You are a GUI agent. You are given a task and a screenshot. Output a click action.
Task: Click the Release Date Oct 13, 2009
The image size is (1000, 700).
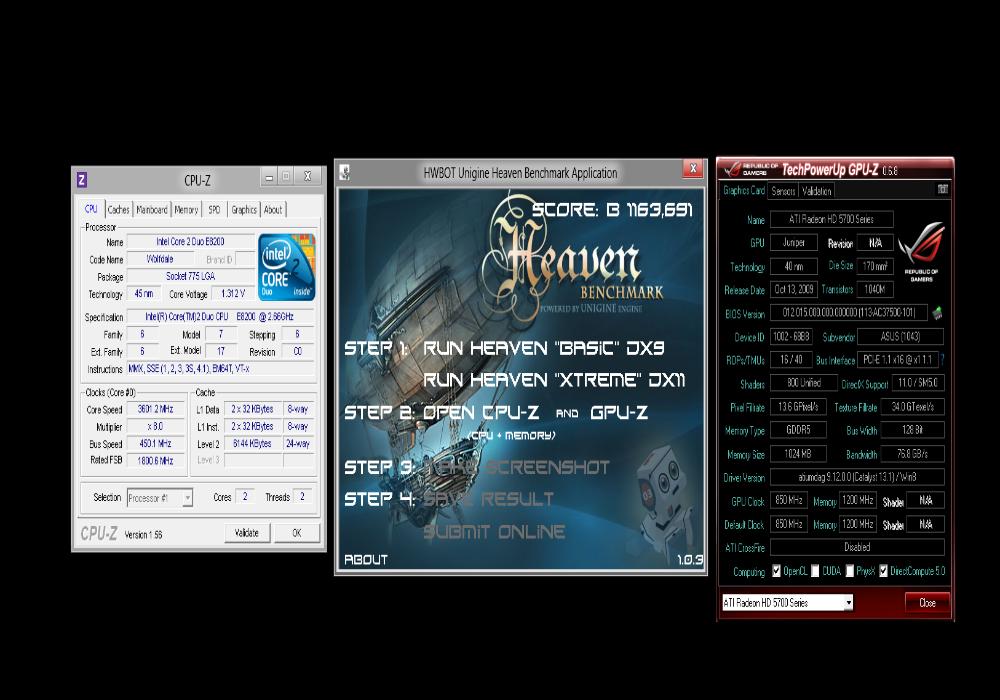point(794,289)
